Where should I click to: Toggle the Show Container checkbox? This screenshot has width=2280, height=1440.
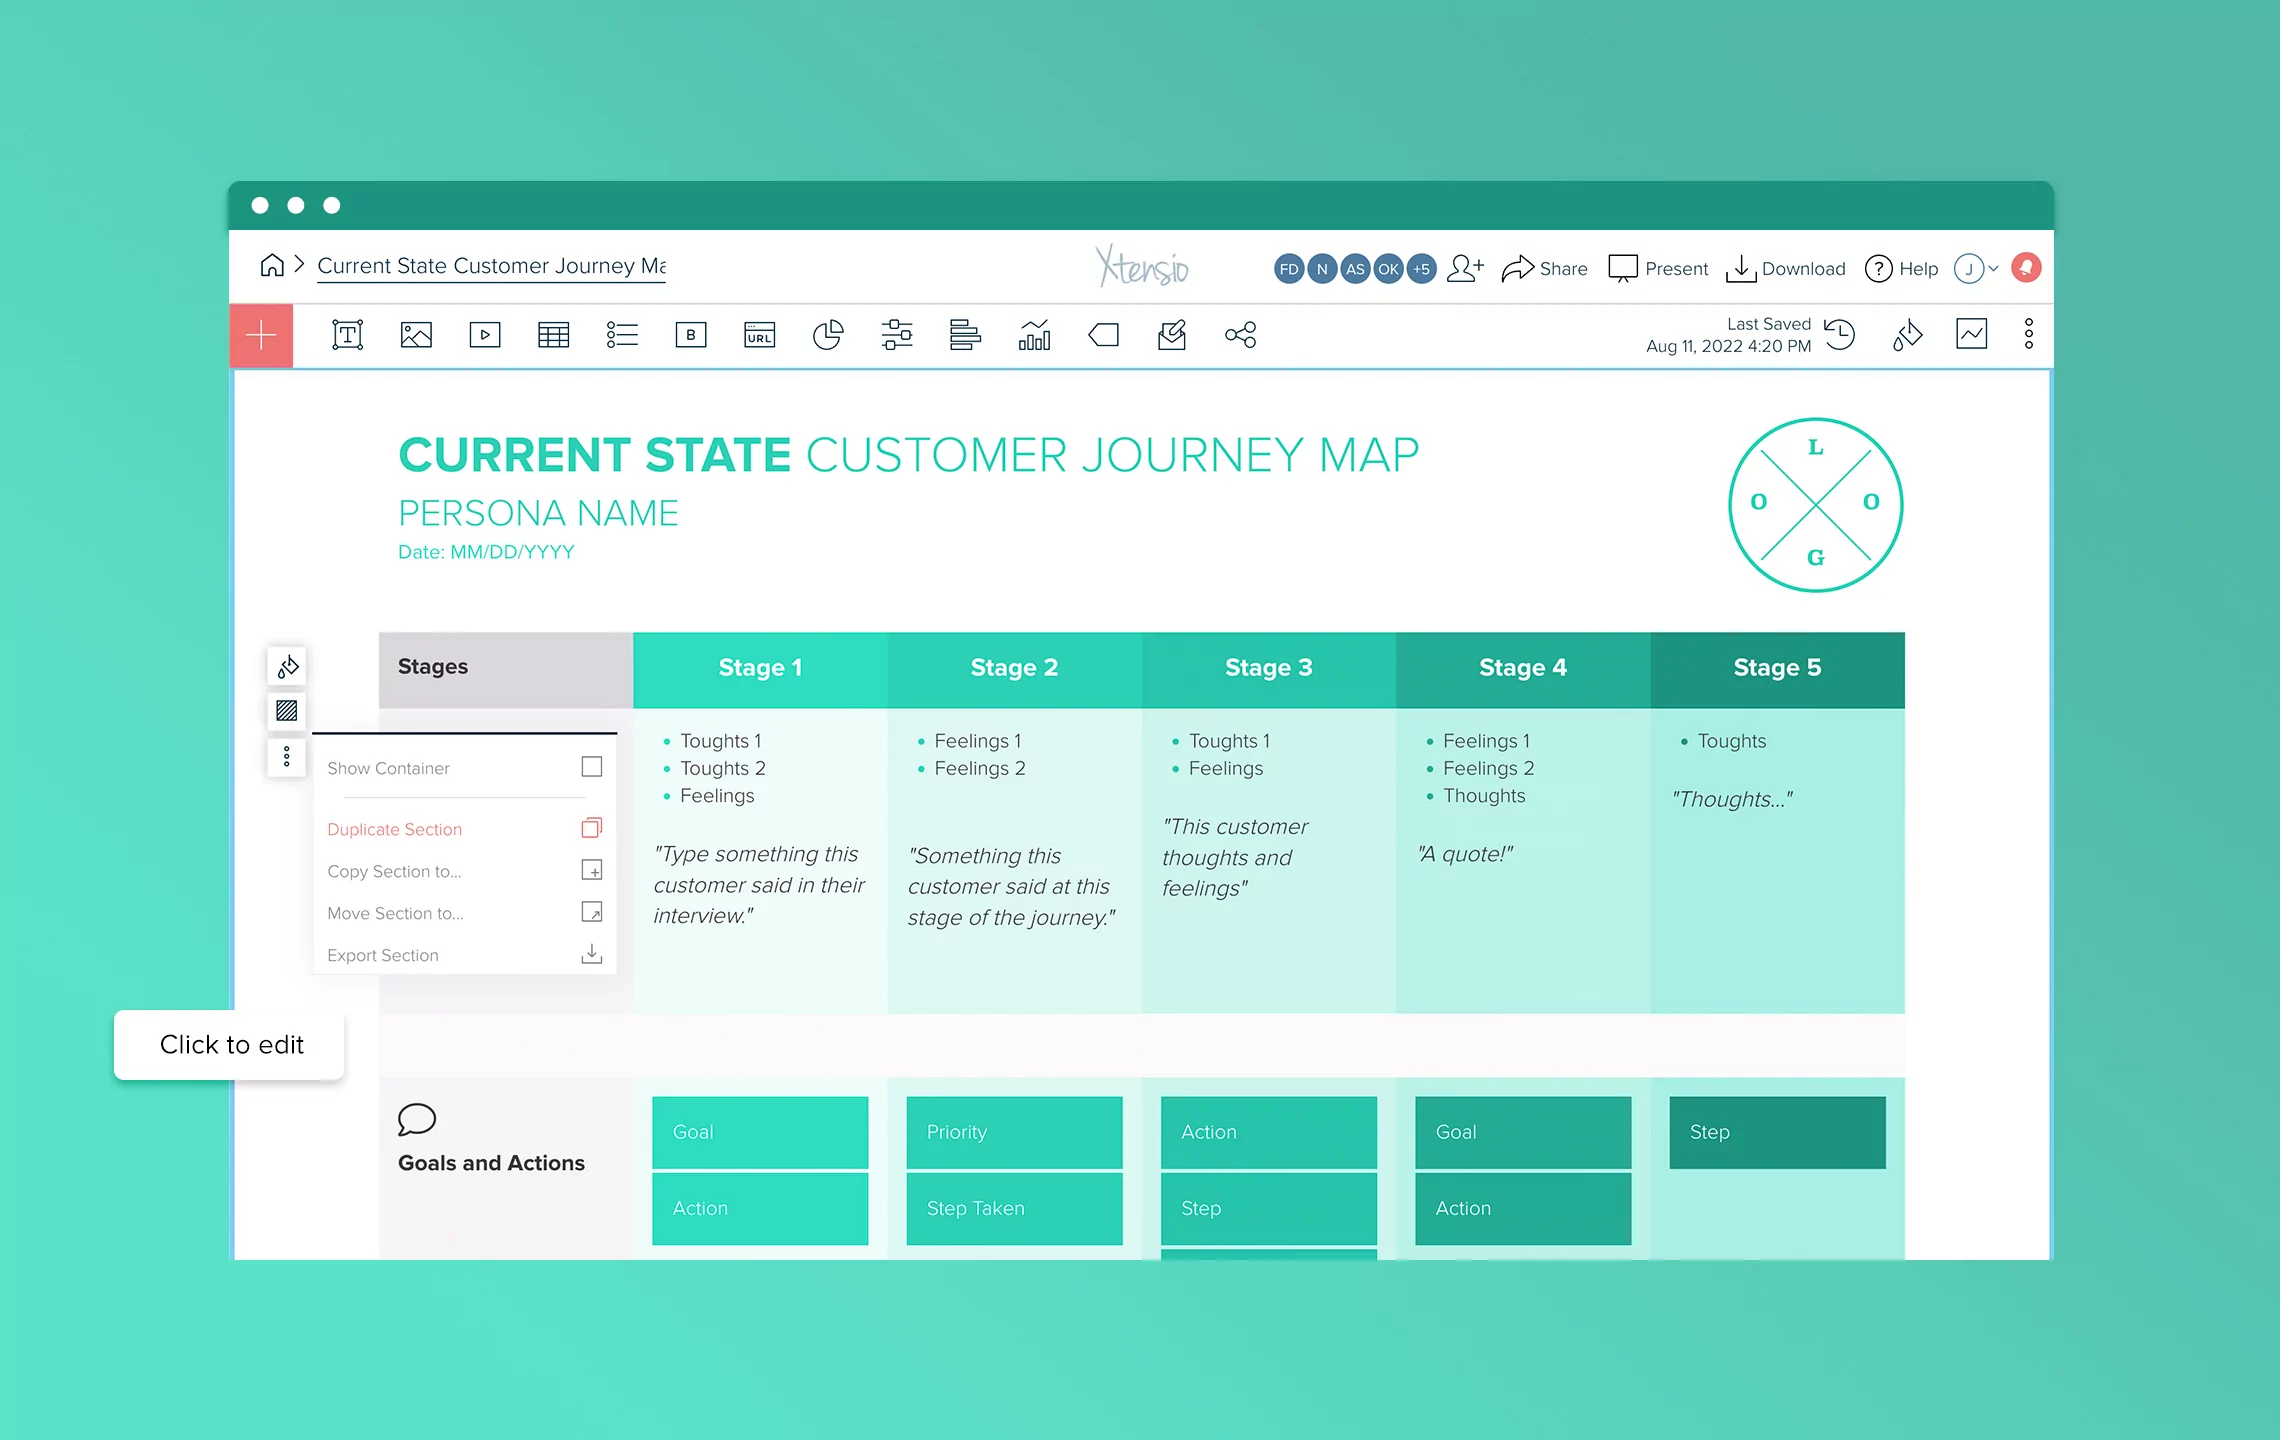(x=591, y=766)
